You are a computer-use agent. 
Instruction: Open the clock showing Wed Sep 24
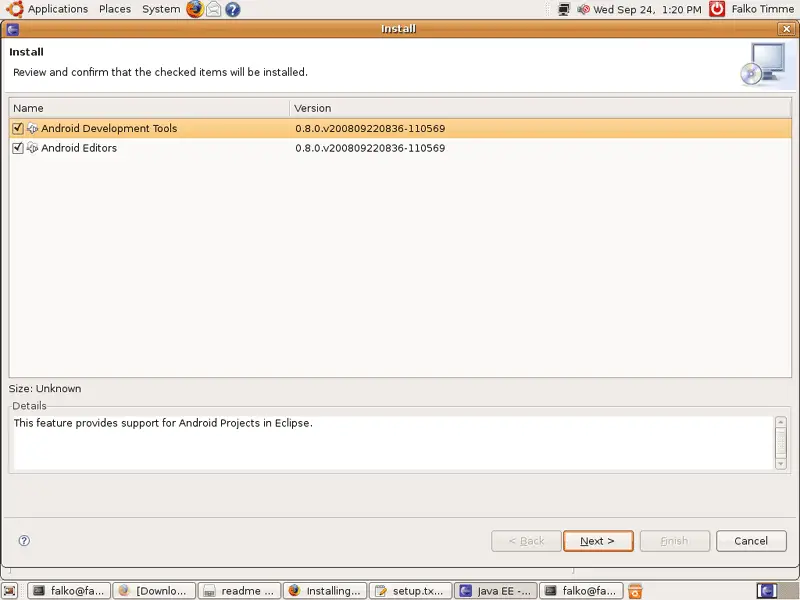[x=647, y=9]
